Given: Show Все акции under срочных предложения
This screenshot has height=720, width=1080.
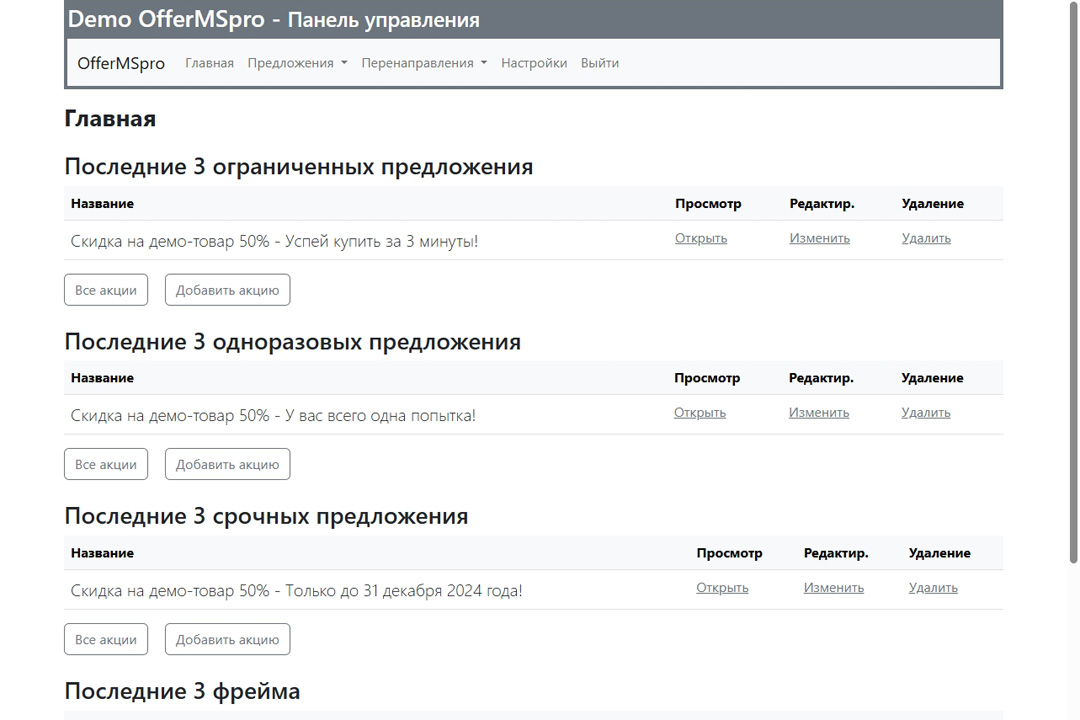Looking at the screenshot, I should (x=106, y=639).
